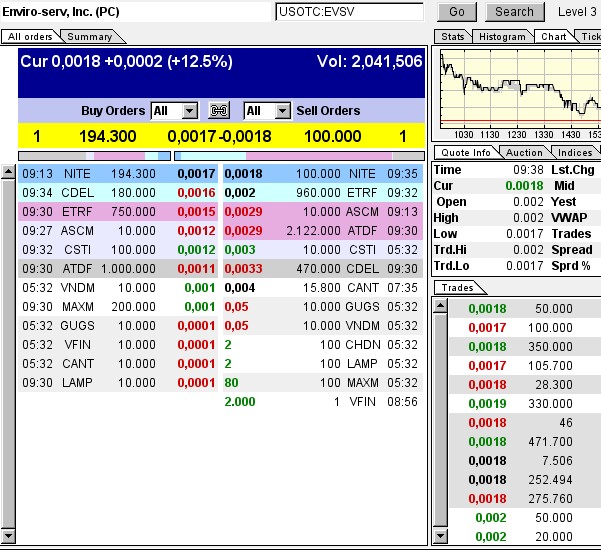Click the Low 0.0017 quote info row
The width and height of the screenshot is (601, 553).
pos(489,234)
